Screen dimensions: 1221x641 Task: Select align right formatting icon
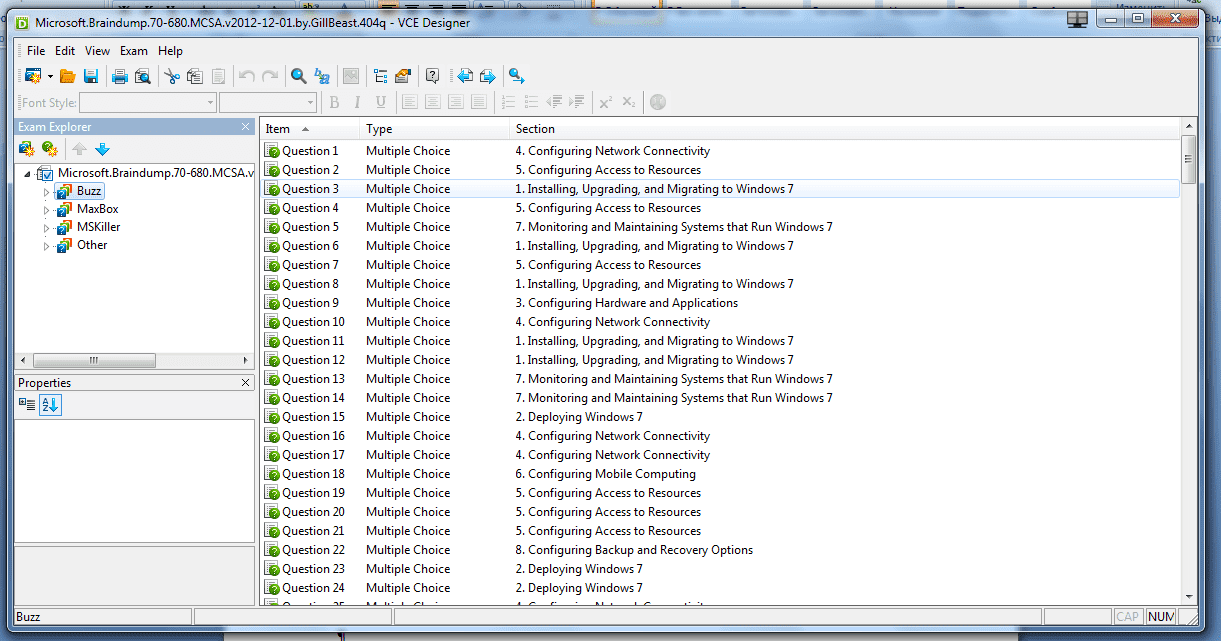pos(455,102)
